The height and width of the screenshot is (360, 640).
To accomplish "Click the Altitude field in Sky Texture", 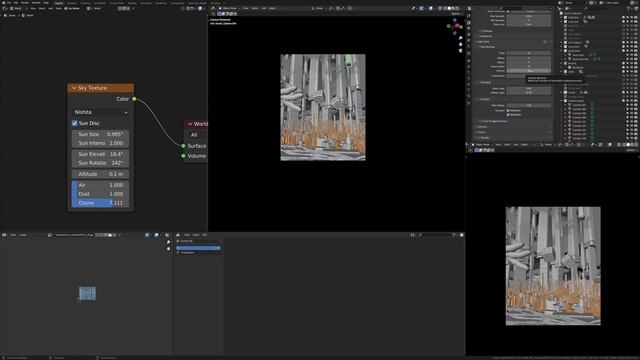I will click(100, 174).
